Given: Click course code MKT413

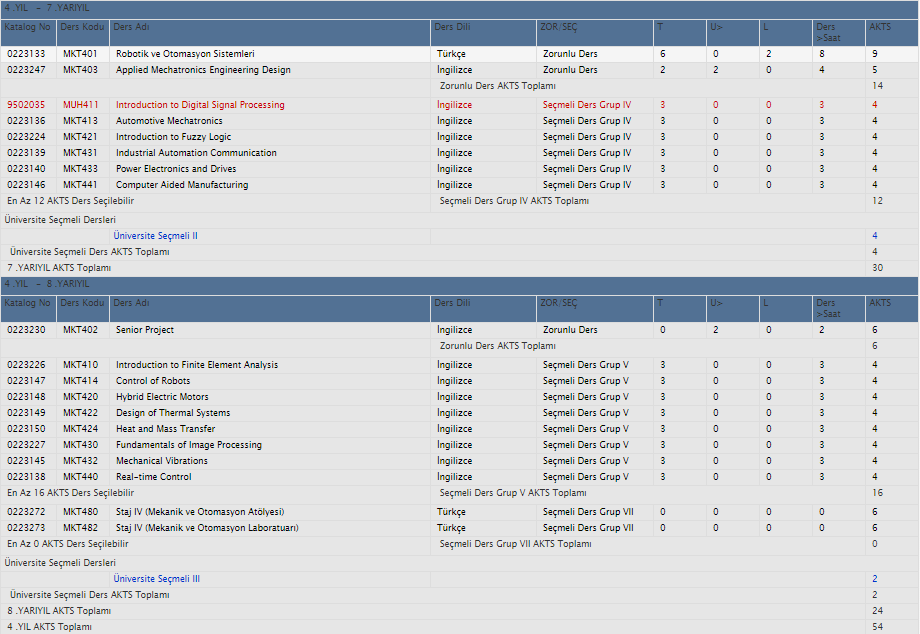Looking at the screenshot, I should point(80,121).
